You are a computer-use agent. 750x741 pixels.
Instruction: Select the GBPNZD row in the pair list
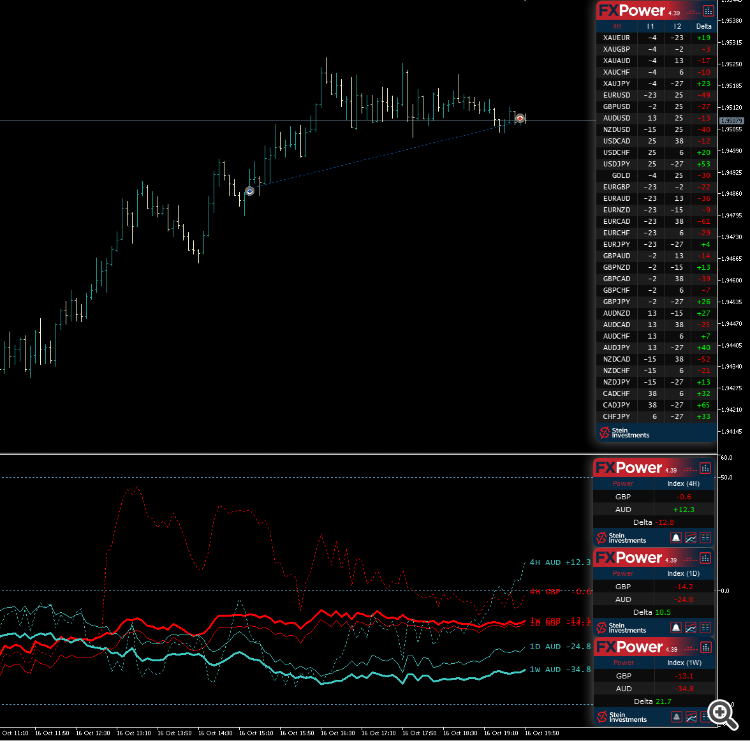[656, 267]
